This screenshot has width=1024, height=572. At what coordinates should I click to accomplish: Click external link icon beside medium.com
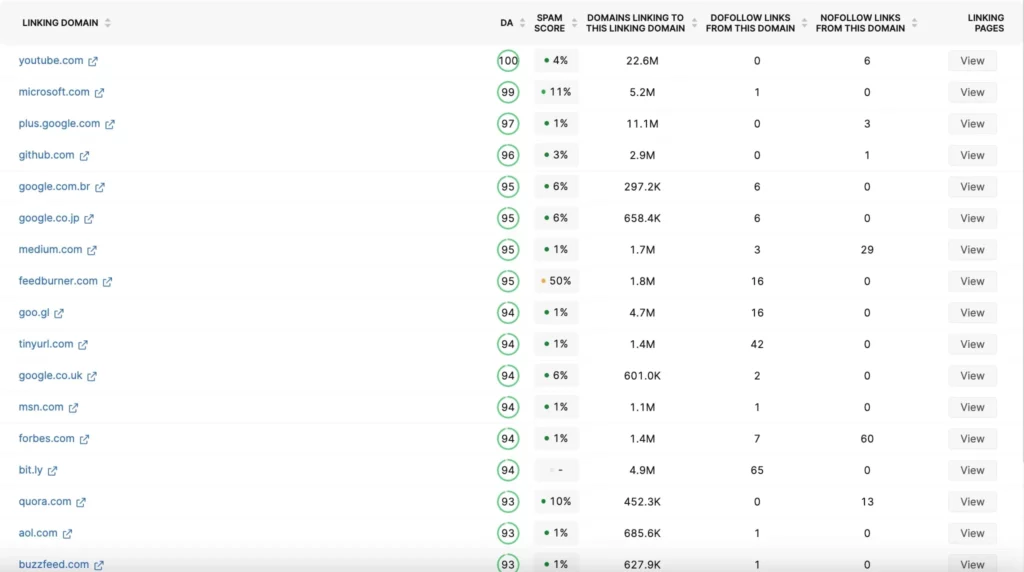click(x=92, y=250)
